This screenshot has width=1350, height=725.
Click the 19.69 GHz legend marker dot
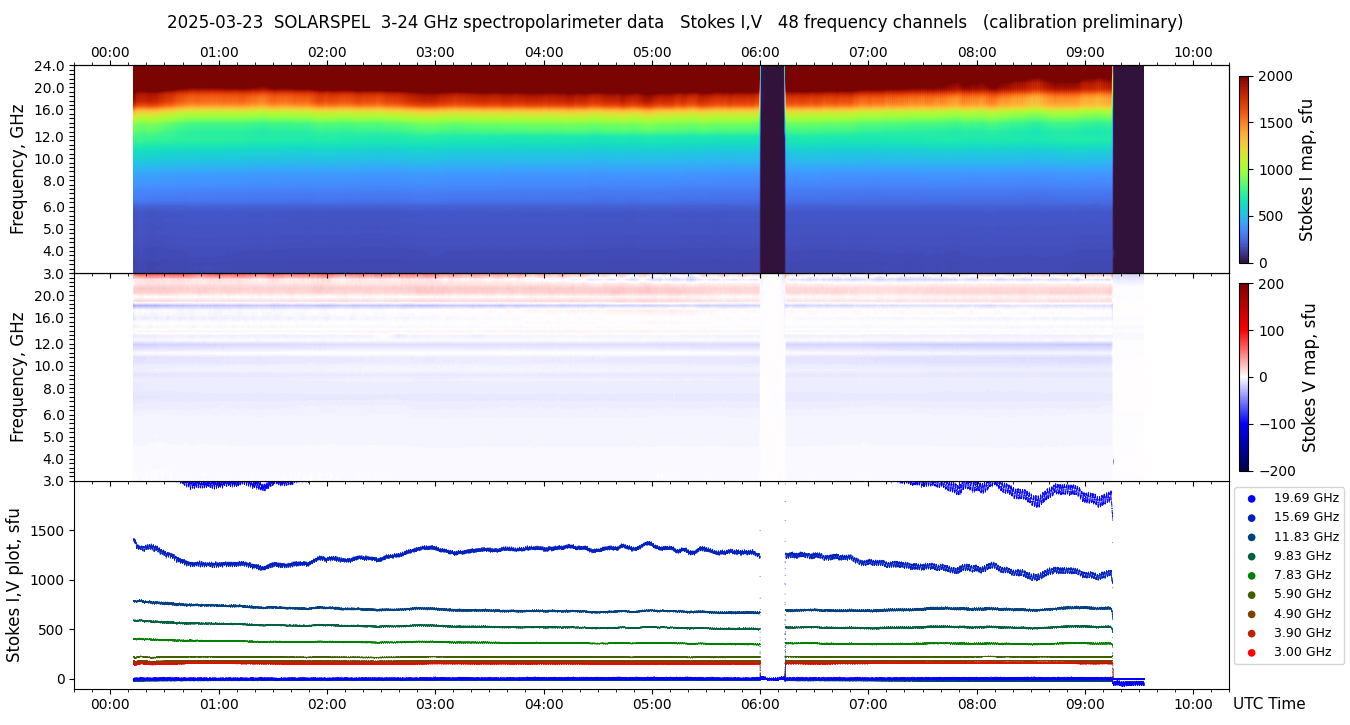[x=1251, y=498]
